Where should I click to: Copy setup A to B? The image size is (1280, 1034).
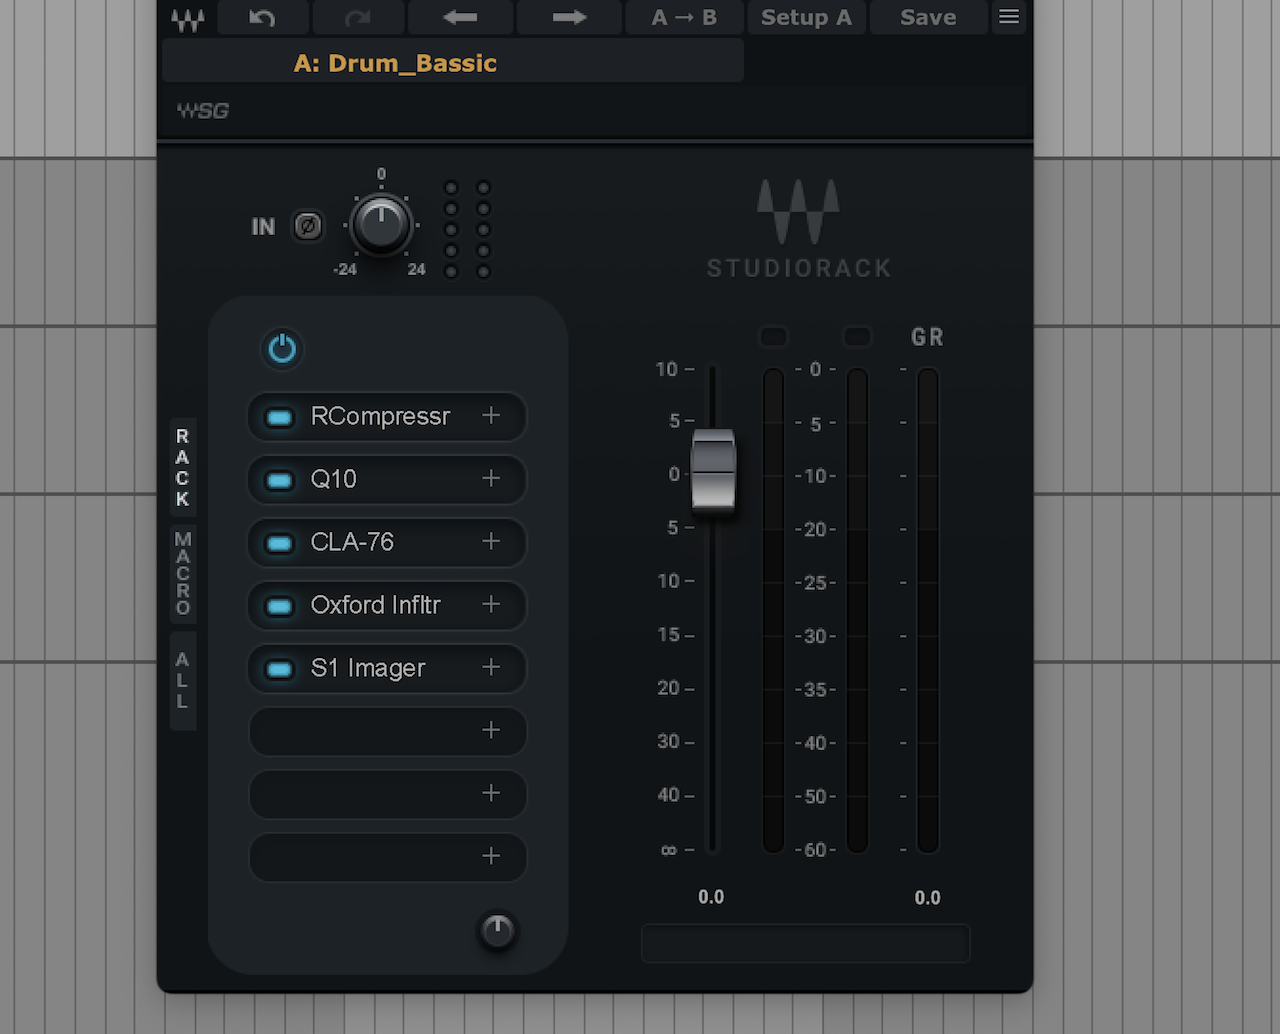click(685, 17)
